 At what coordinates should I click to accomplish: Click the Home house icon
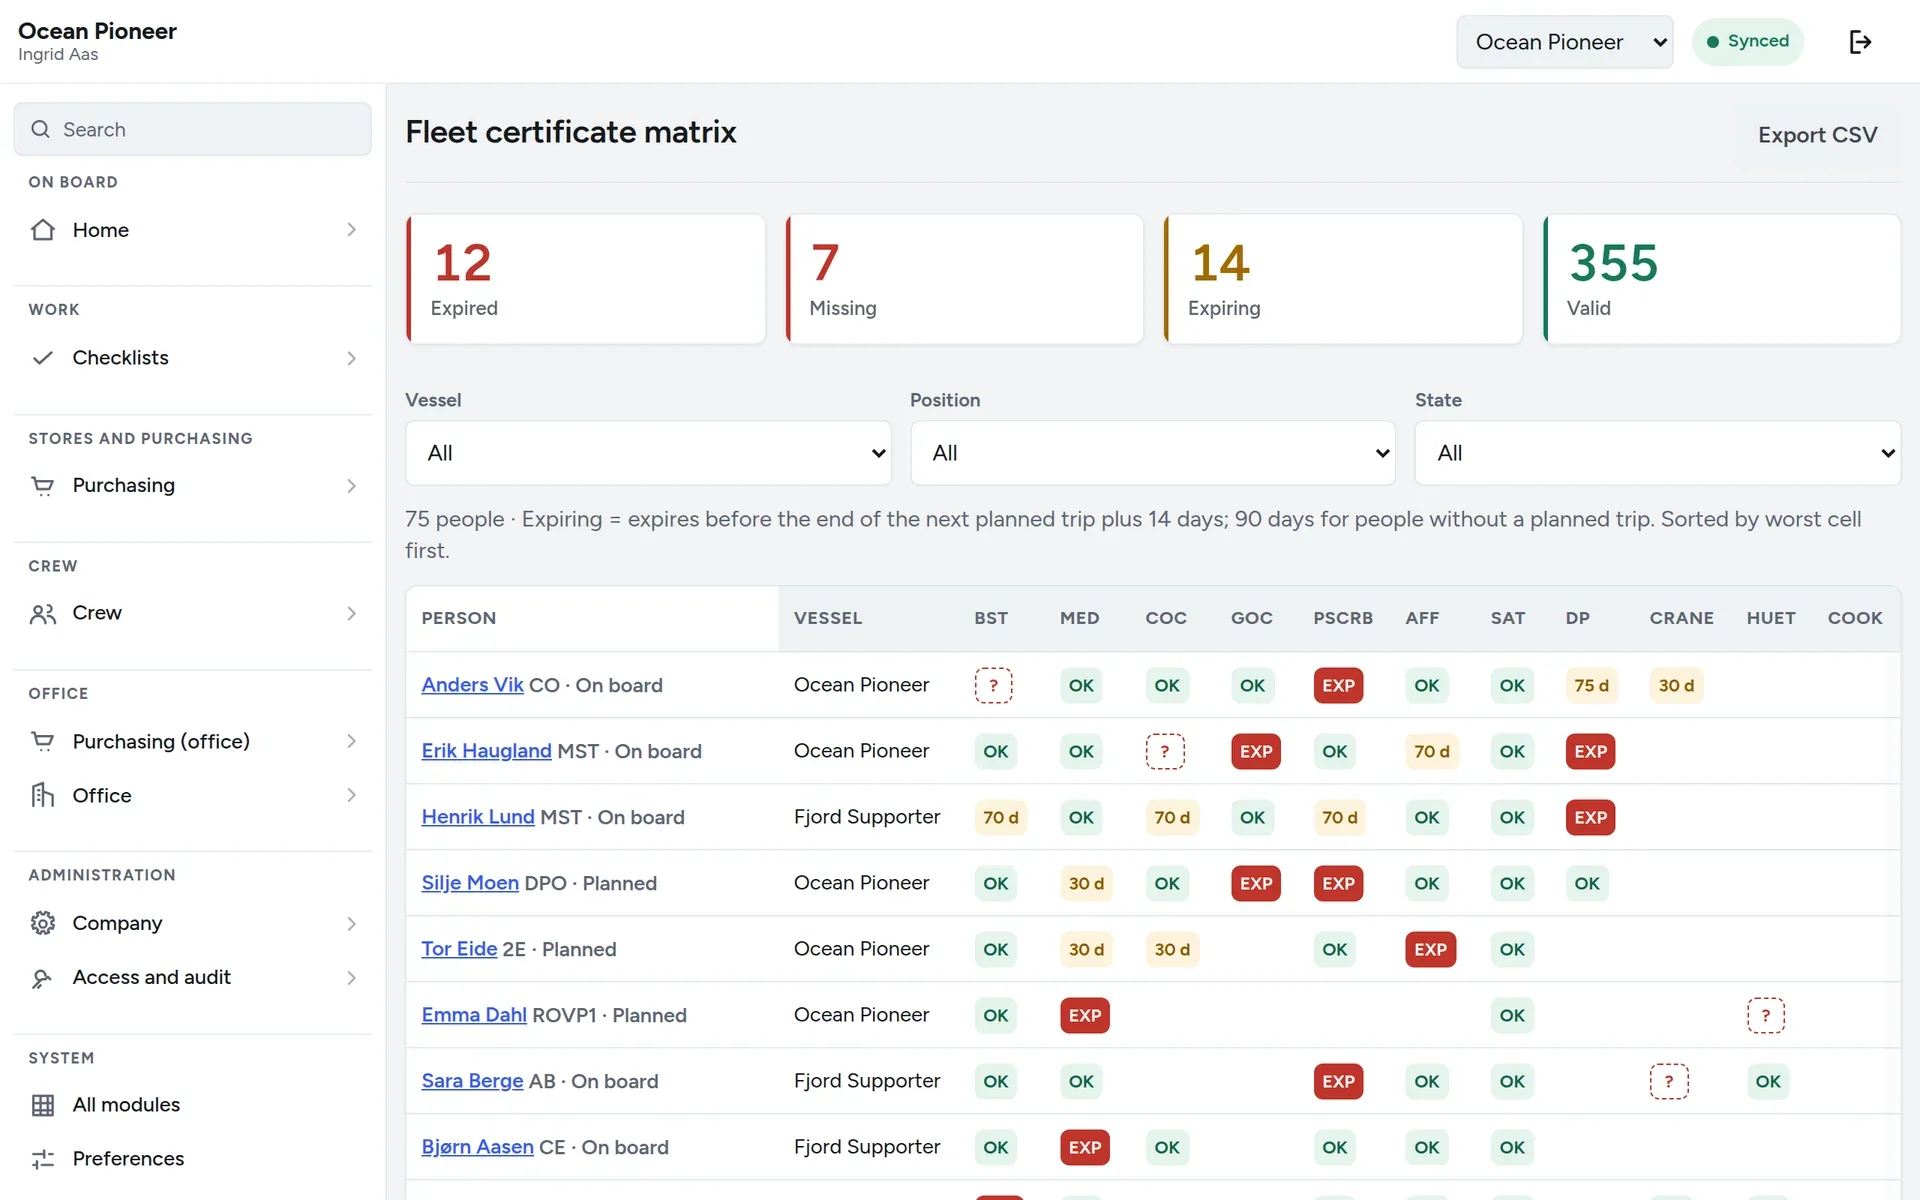(43, 230)
